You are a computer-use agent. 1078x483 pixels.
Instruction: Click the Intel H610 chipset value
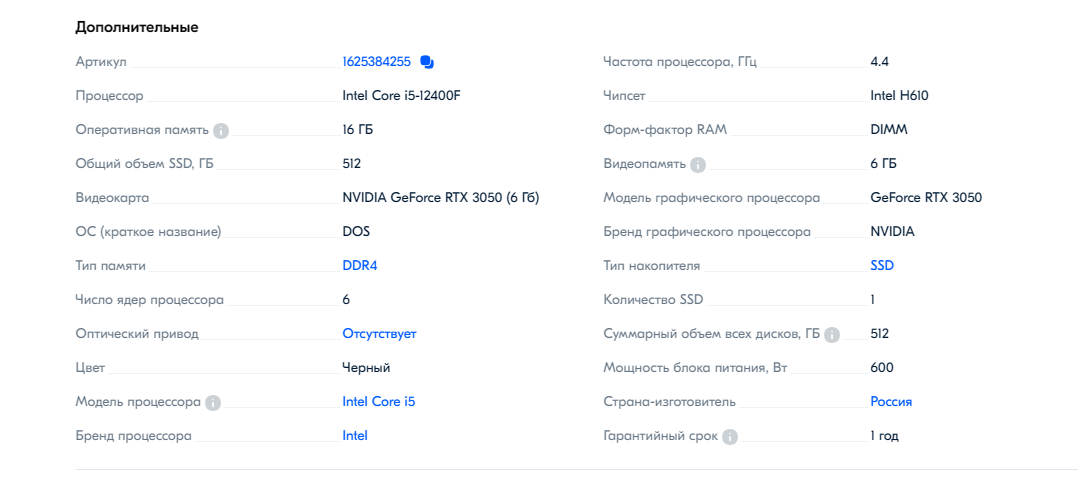point(899,96)
